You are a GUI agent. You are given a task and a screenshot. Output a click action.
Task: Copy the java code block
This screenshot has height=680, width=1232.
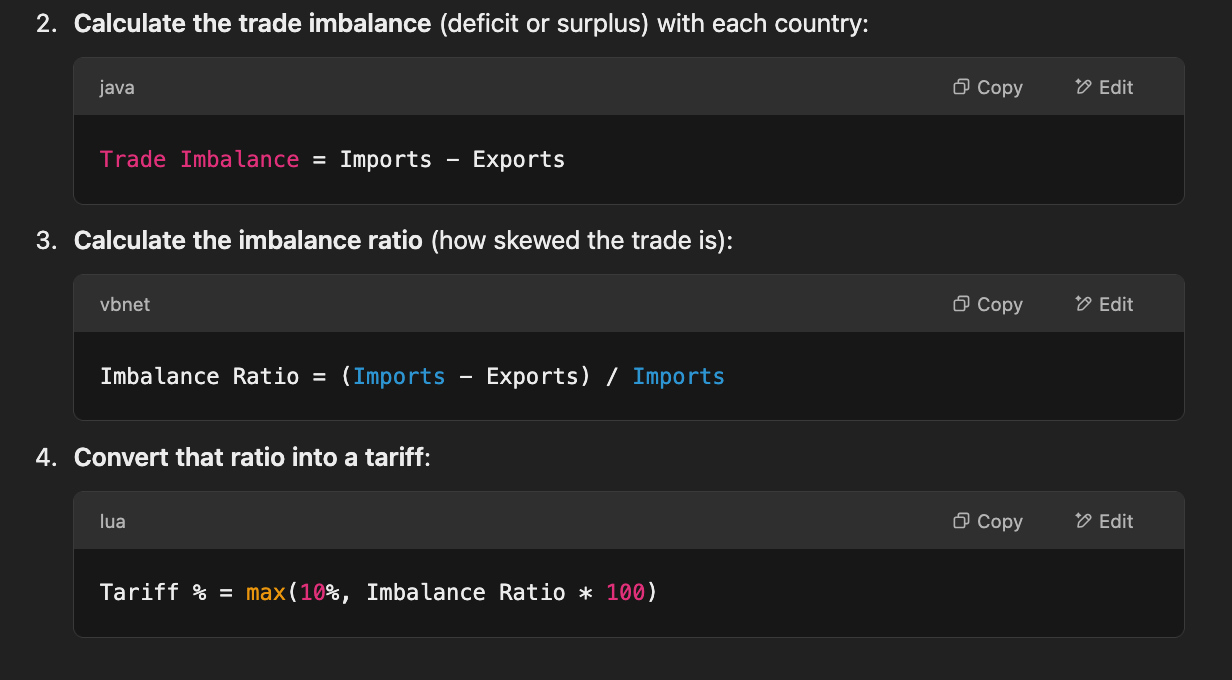(988, 87)
